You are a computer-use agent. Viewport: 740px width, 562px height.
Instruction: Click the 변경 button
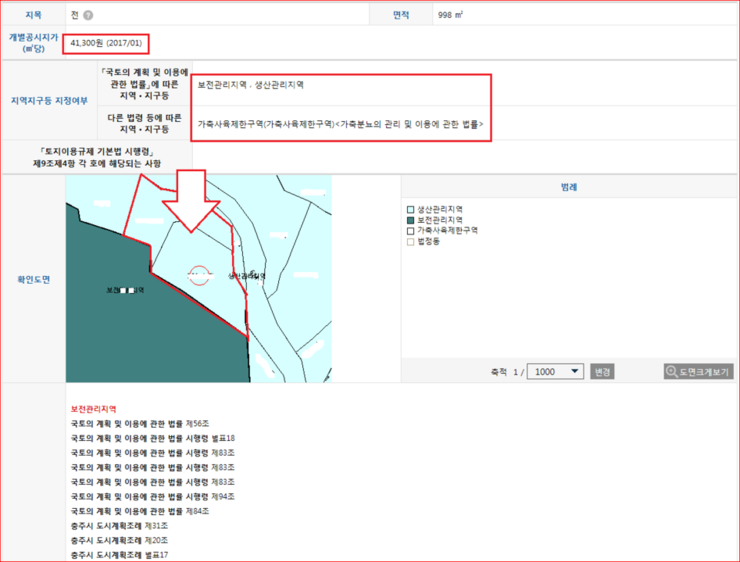click(x=602, y=371)
